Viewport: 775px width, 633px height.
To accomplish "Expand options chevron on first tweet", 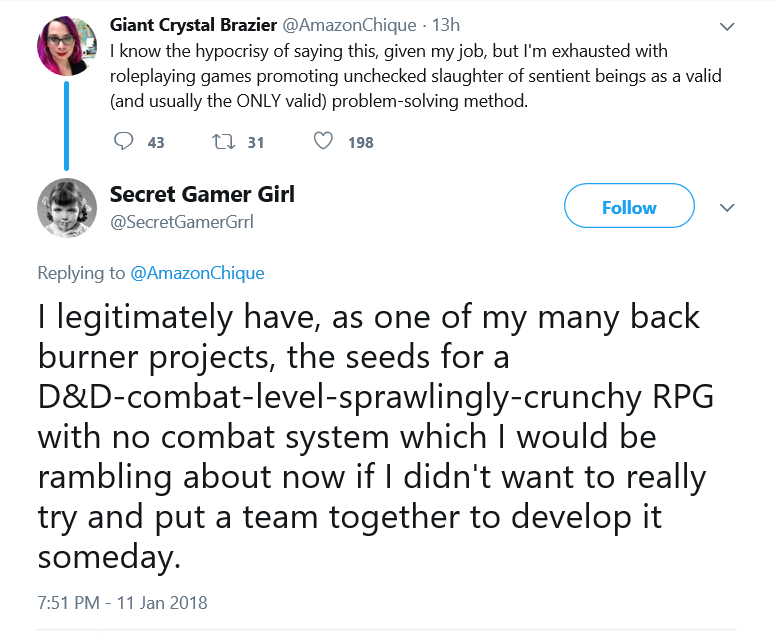I will tap(727, 26).
